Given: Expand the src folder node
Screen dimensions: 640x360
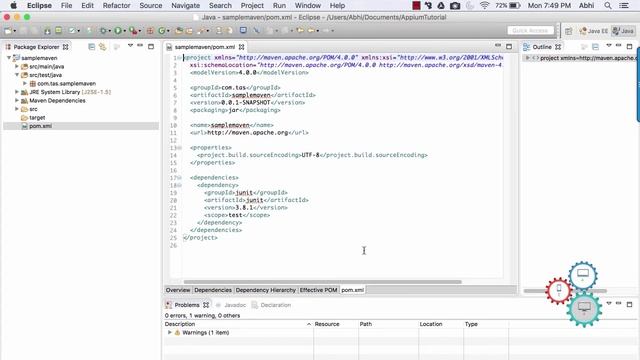Looking at the screenshot, I should tap(17, 109).
